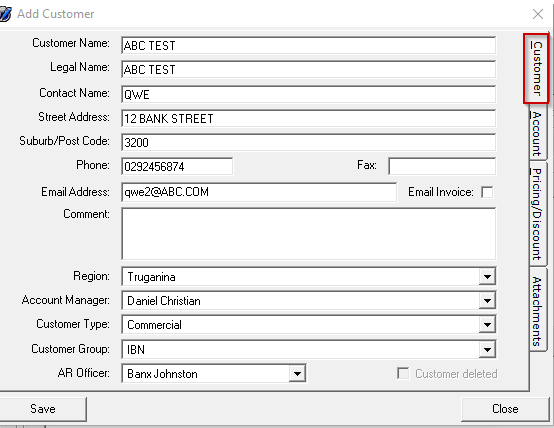Screen dimensions: 554x428
Task: Close the Add Customer window with X
Action: click(538, 14)
